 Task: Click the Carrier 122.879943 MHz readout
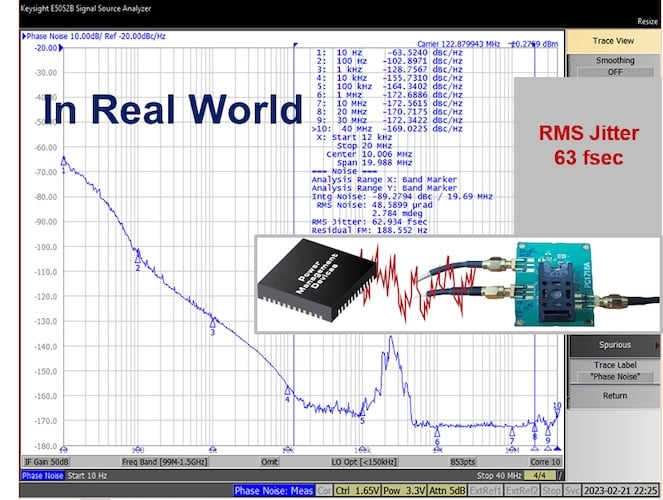pyautogui.click(x=458, y=44)
